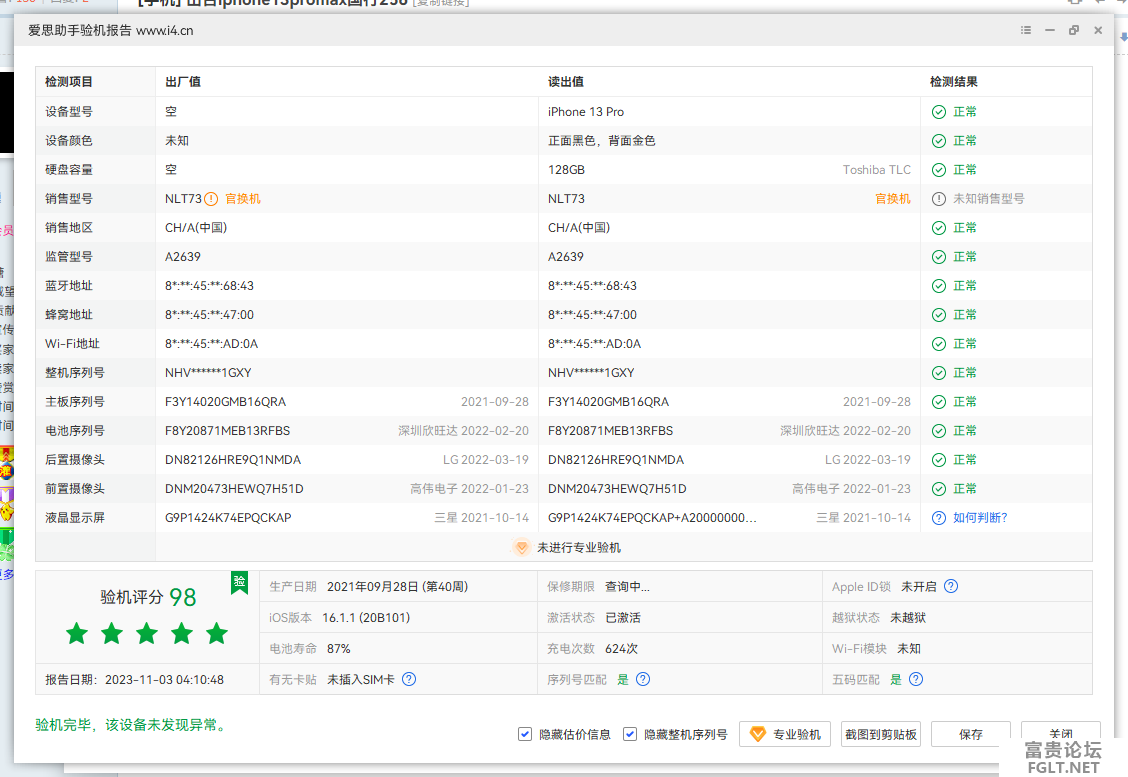Viewport: 1128px width, 777px height.
Task: Select 正面黑色，背面金色 color value
Action: (x=601, y=141)
